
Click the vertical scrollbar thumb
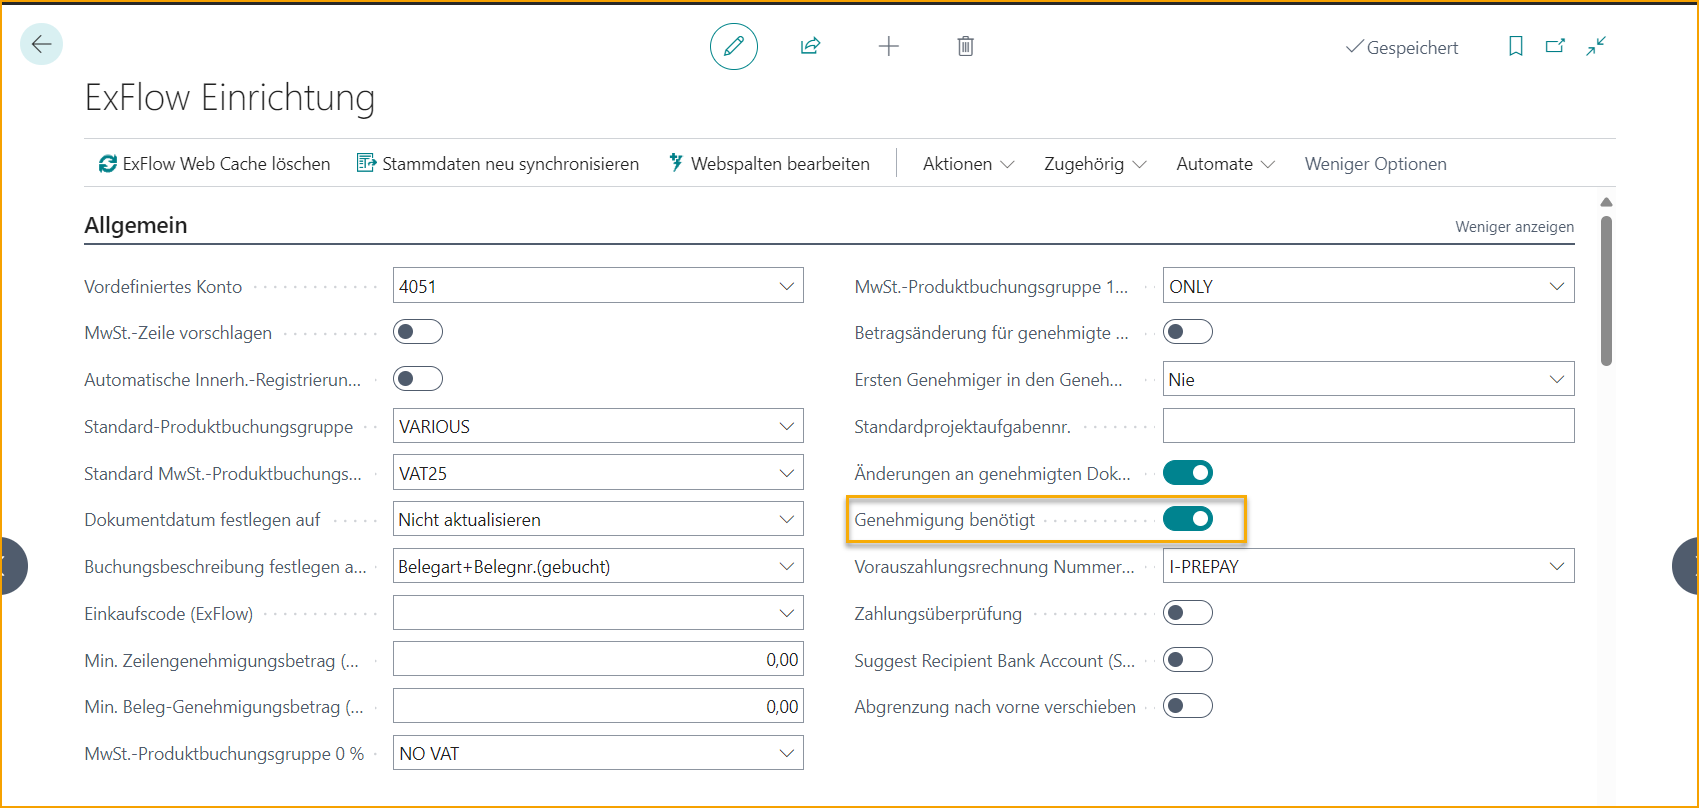(x=1606, y=290)
